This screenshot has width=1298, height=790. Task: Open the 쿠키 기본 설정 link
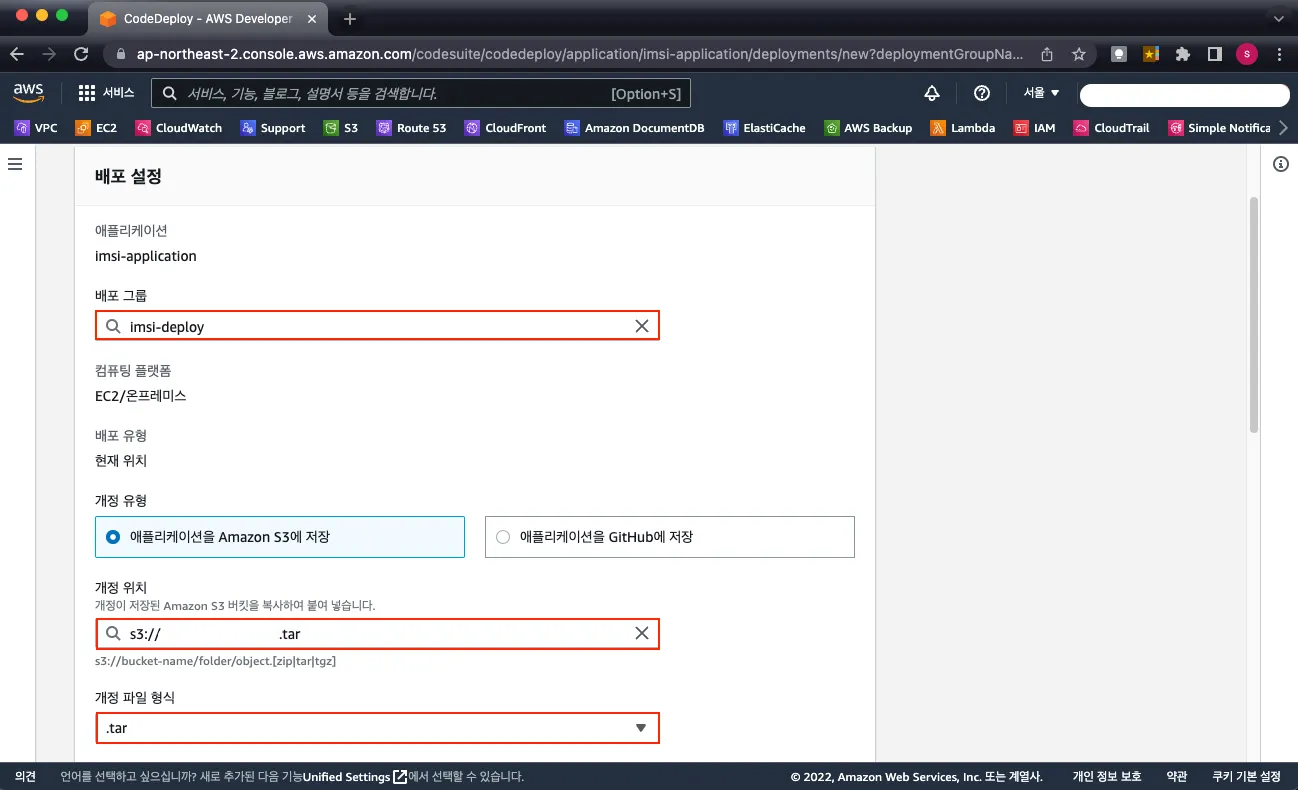point(1246,777)
